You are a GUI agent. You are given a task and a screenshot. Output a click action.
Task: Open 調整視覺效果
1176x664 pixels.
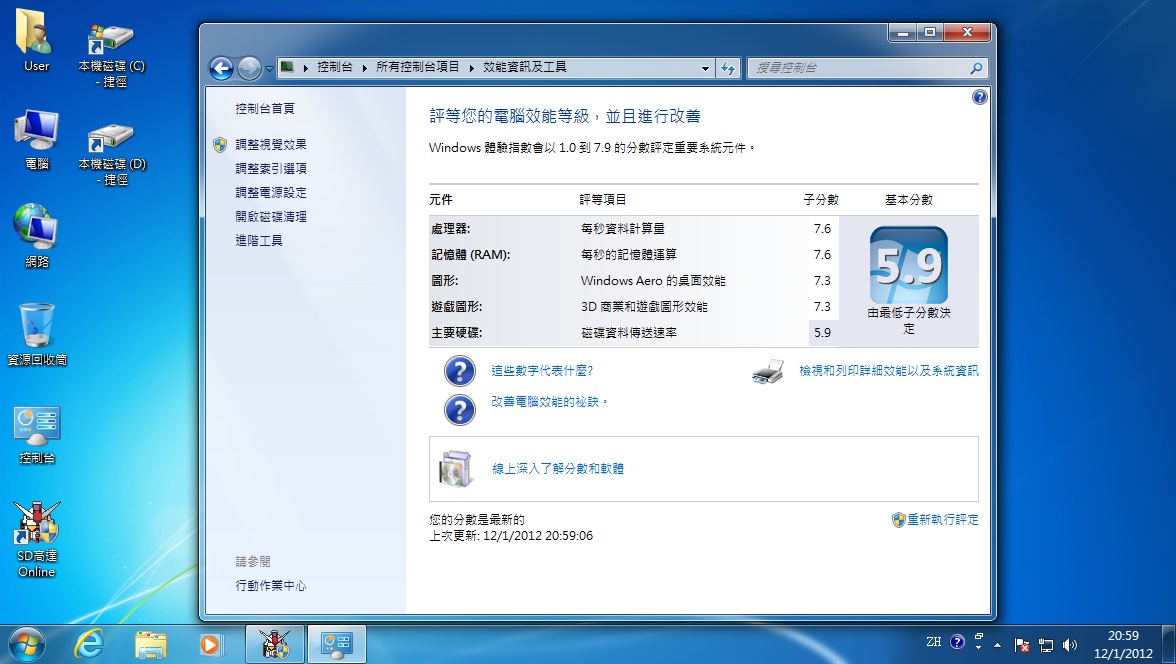[271, 145]
